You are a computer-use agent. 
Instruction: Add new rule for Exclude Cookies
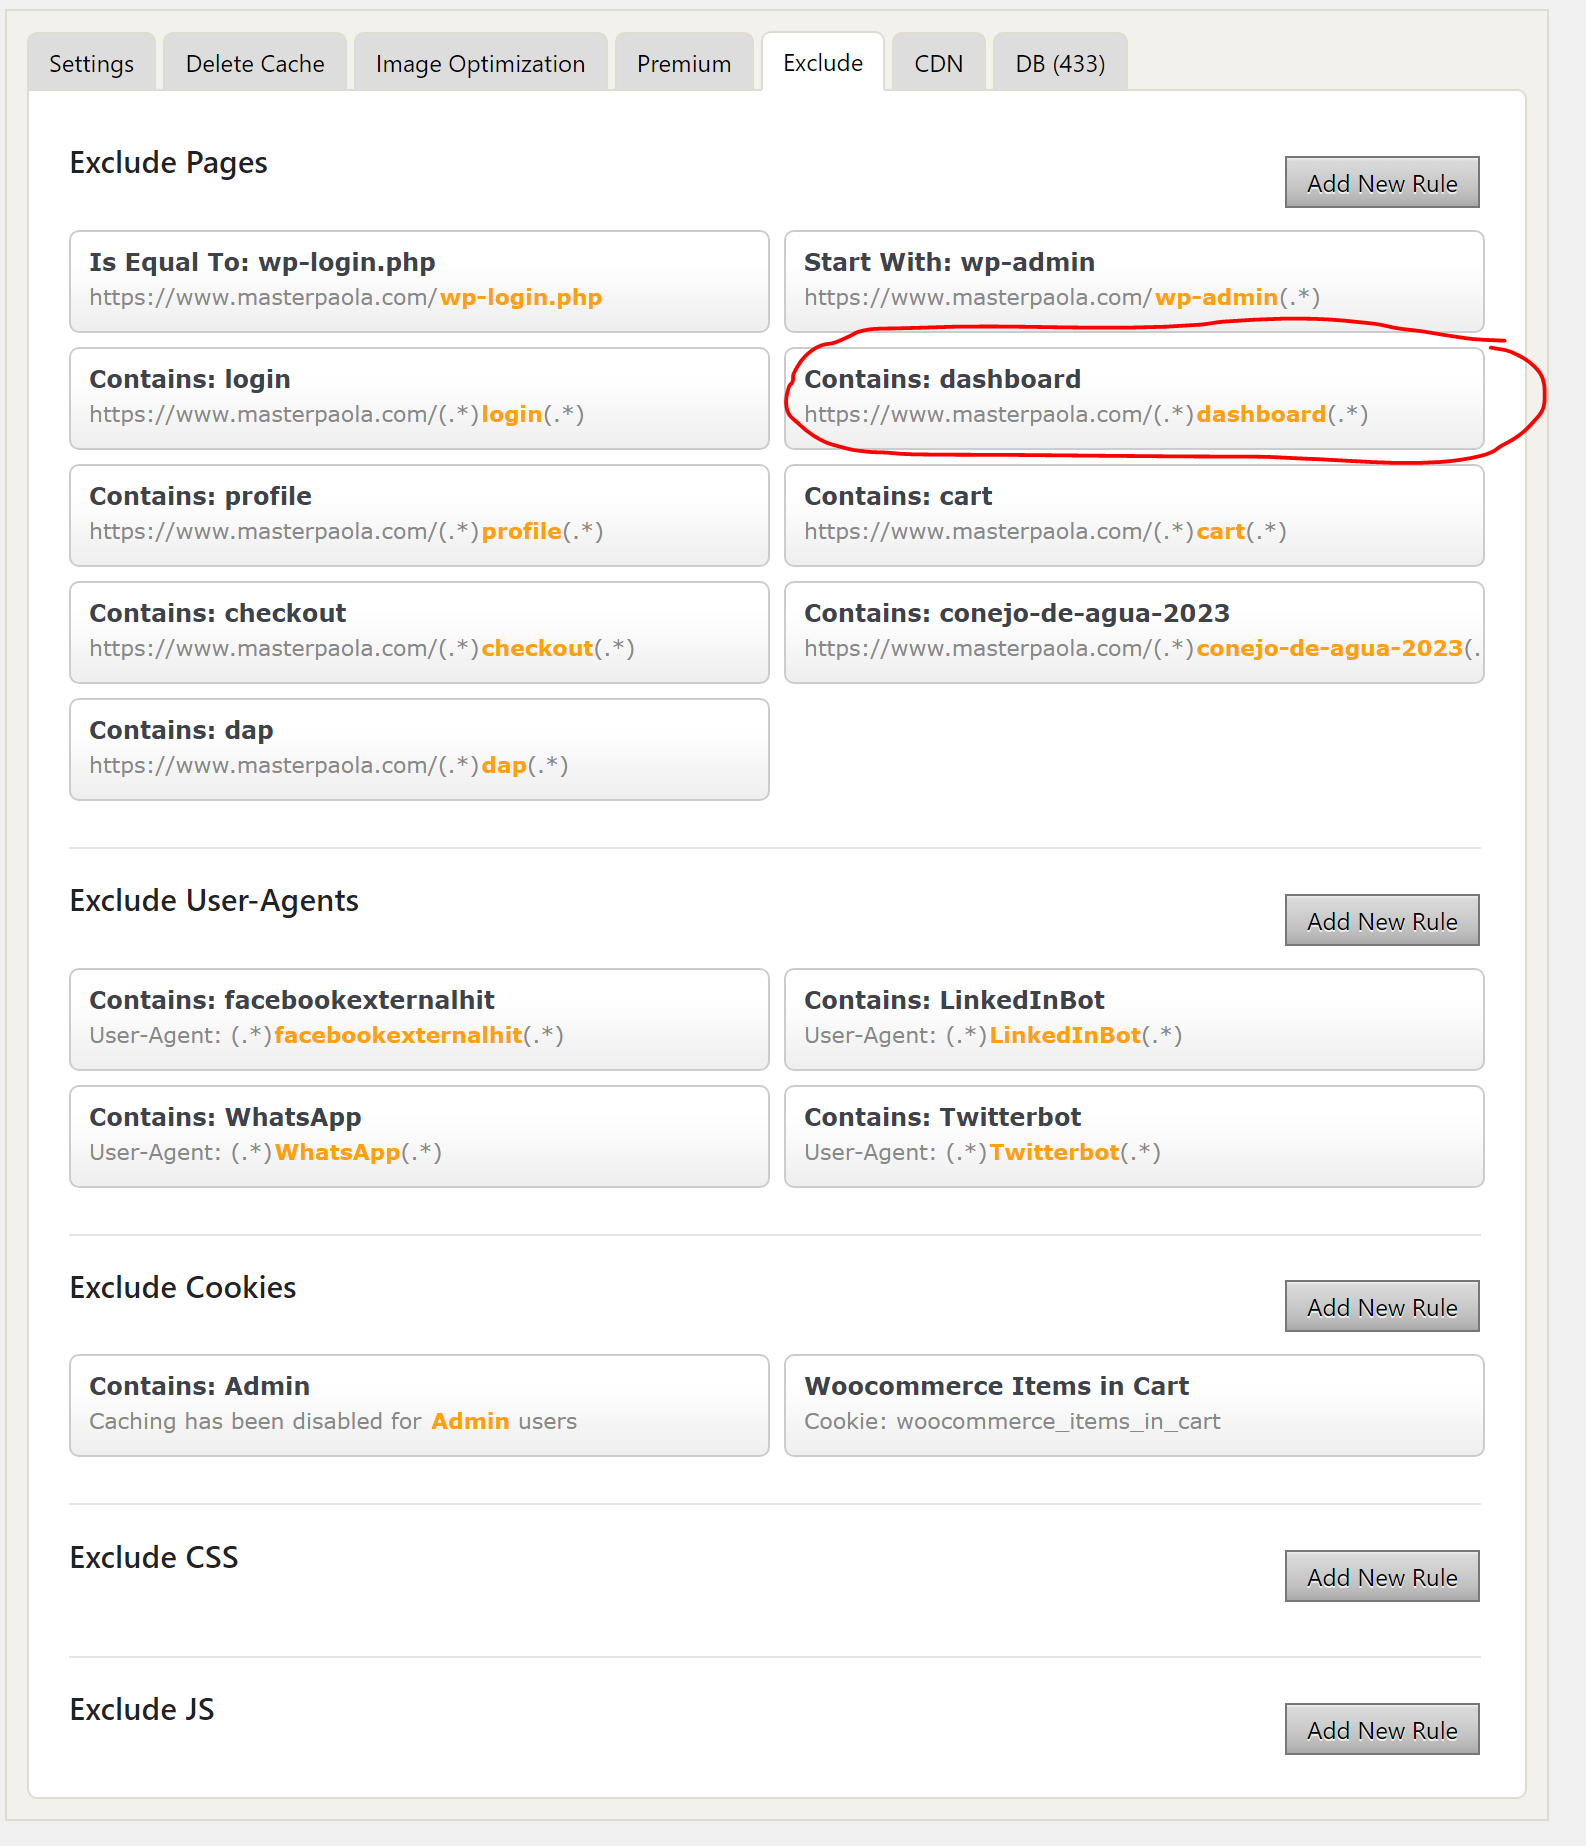[1382, 1306]
